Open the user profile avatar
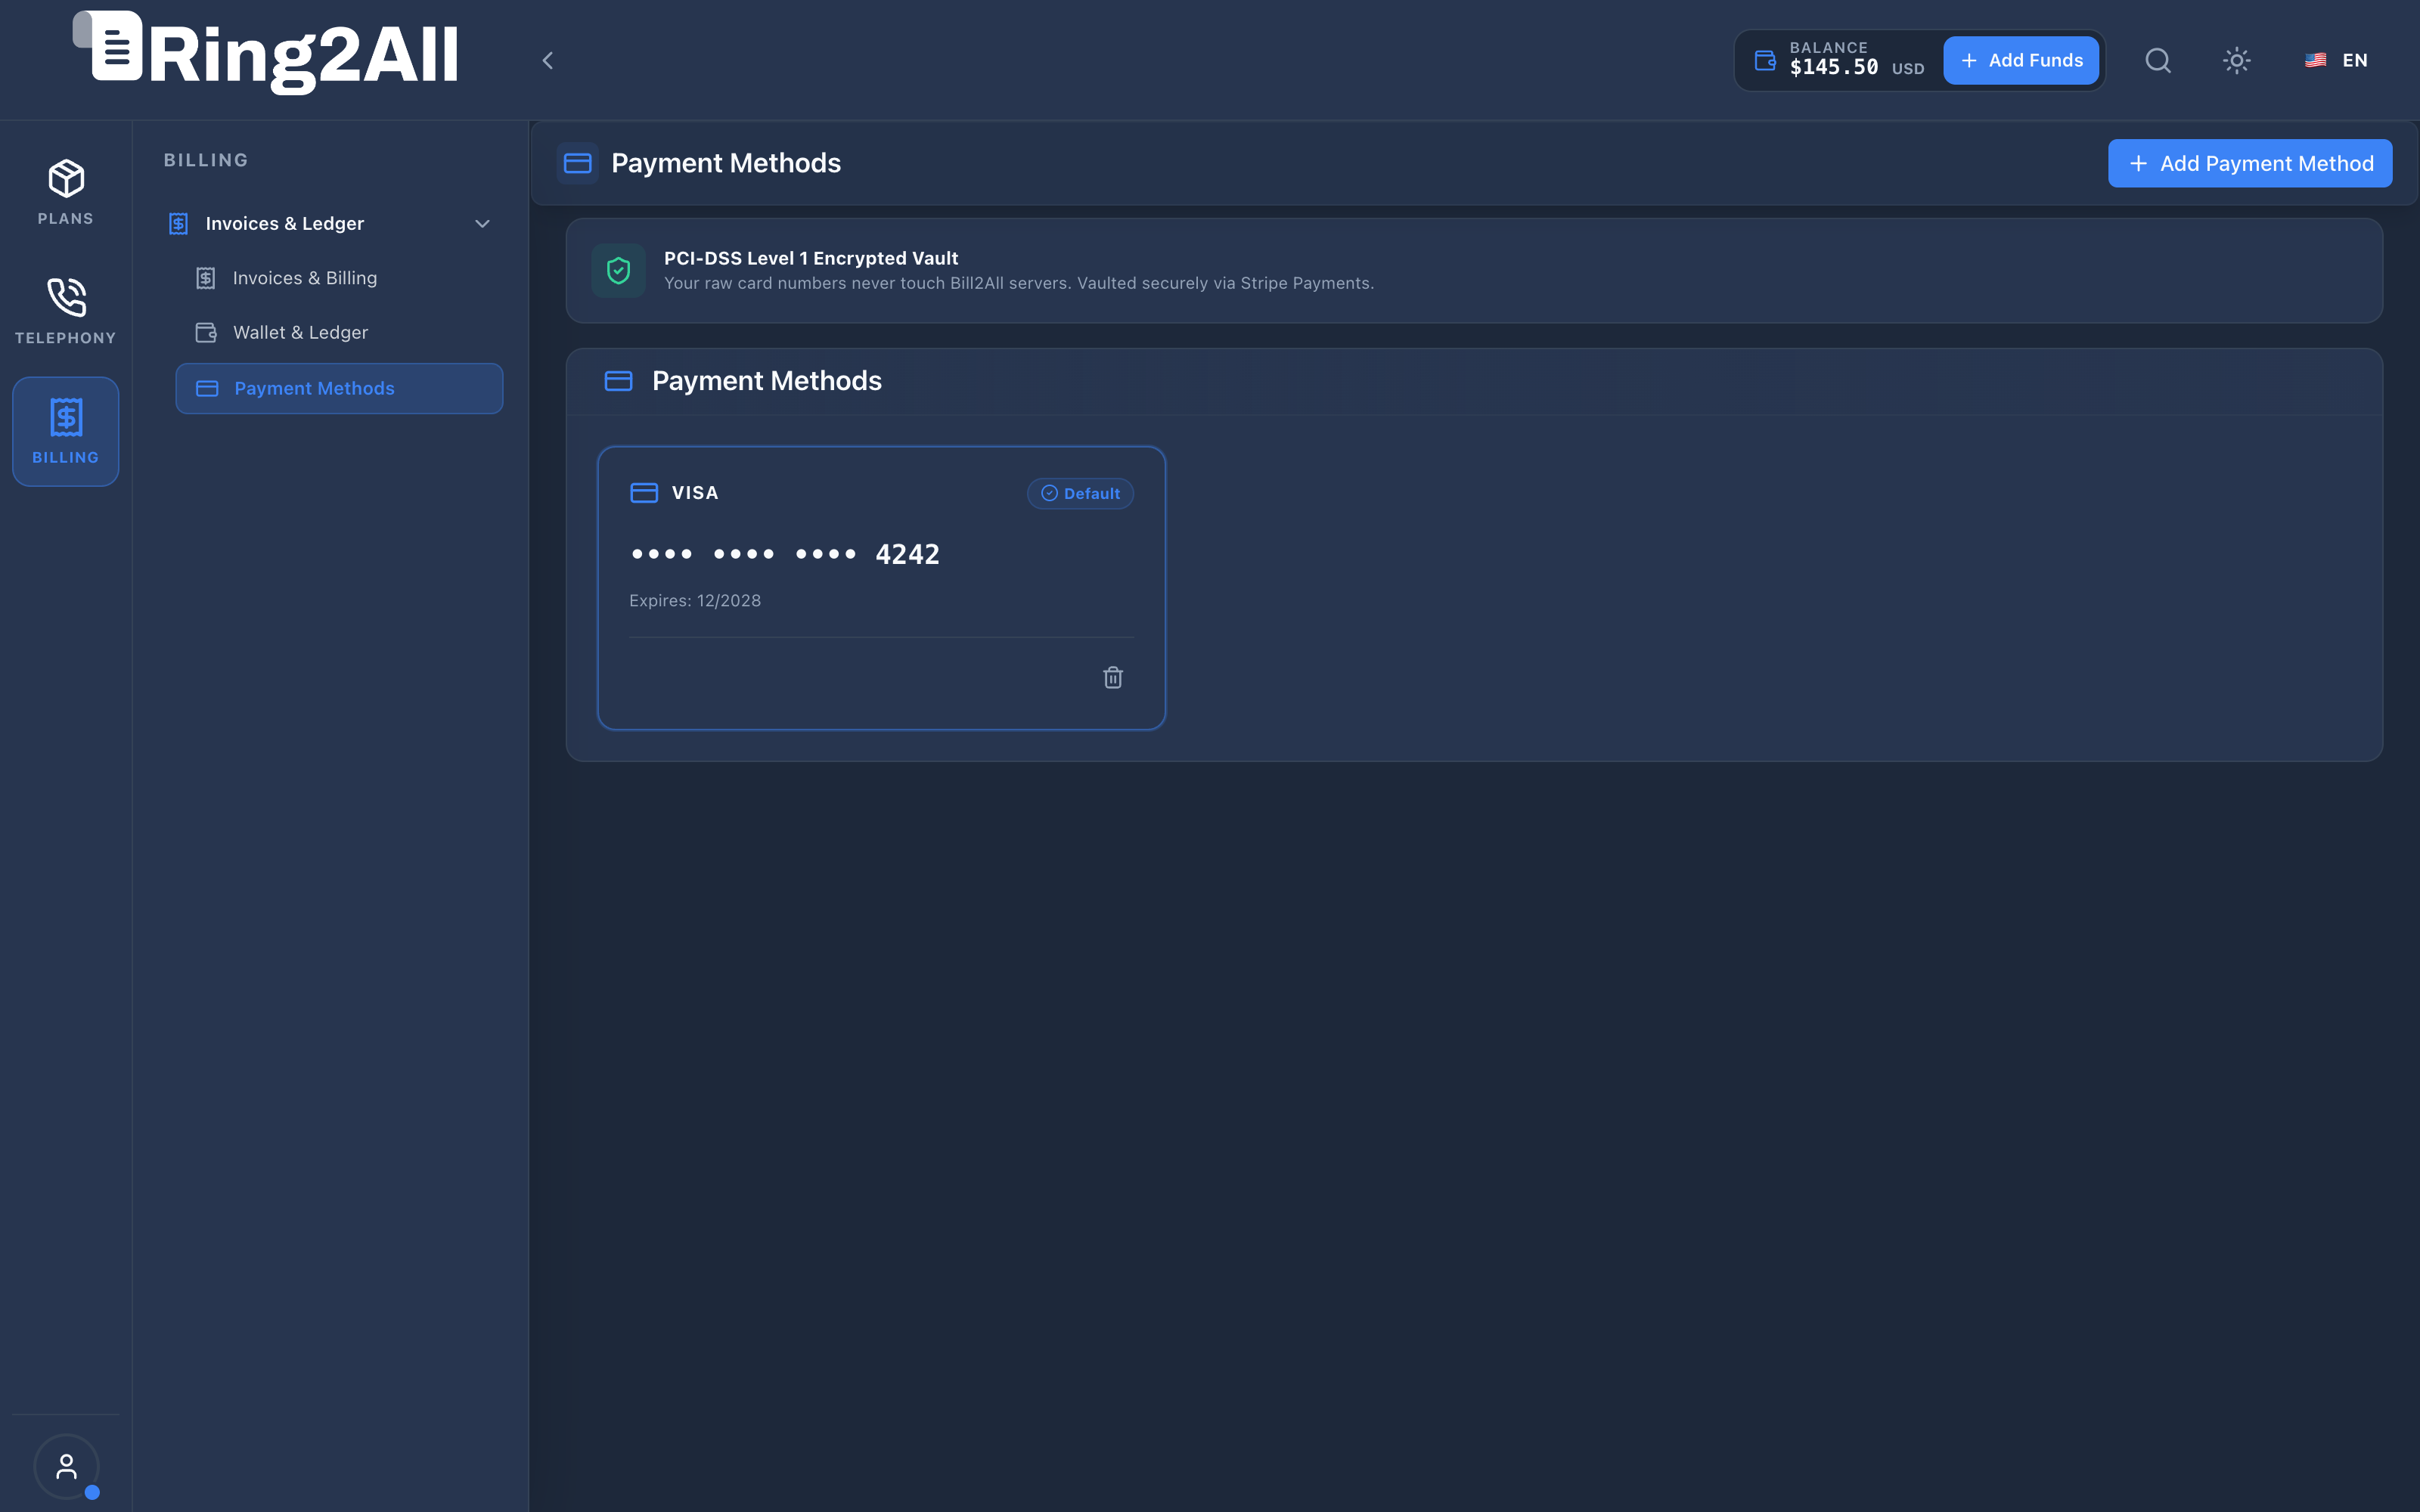Screen dimensions: 2420x1512 click(x=66, y=1466)
